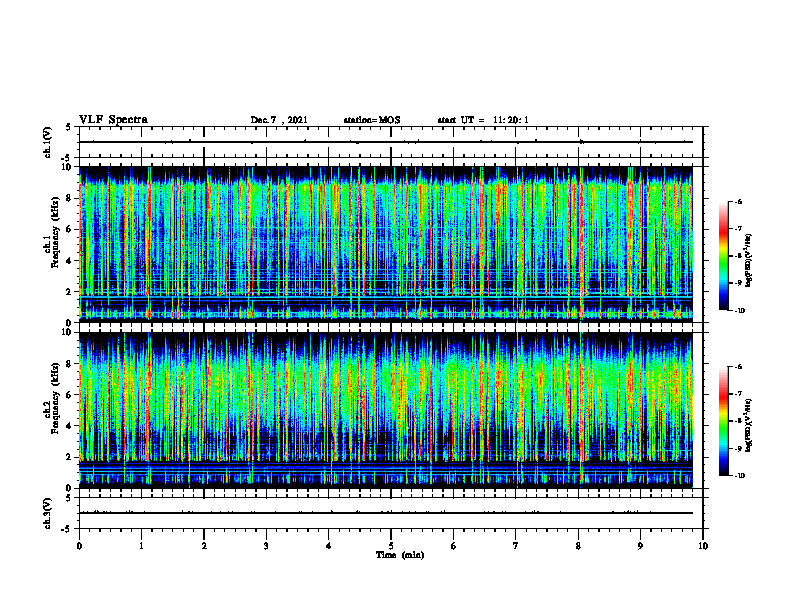Click time axis tick label "7"
This screenshot has height=612, width=792.
(x=516, y=546)
